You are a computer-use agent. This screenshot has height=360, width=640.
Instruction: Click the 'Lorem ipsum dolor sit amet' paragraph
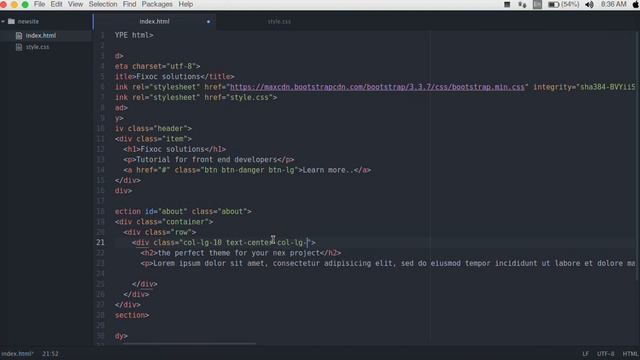click(x=388, y=263)
